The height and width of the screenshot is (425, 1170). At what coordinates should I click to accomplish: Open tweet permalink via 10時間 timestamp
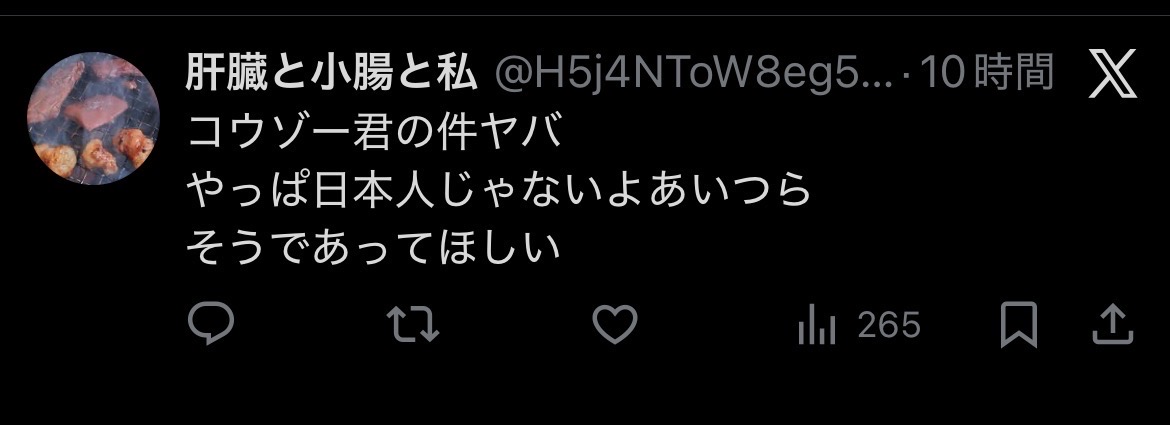pyautogui.click(x=987, y=74)
